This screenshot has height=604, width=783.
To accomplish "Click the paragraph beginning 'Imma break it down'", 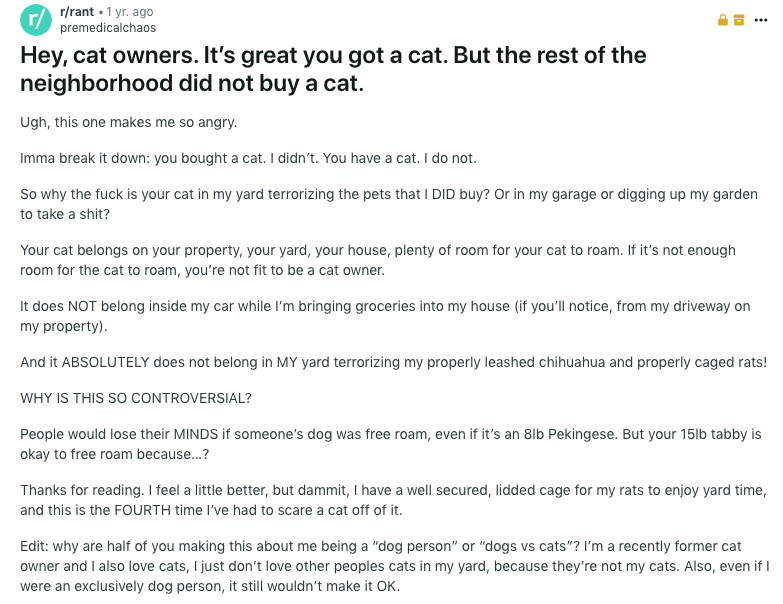I will click(248, 158).
